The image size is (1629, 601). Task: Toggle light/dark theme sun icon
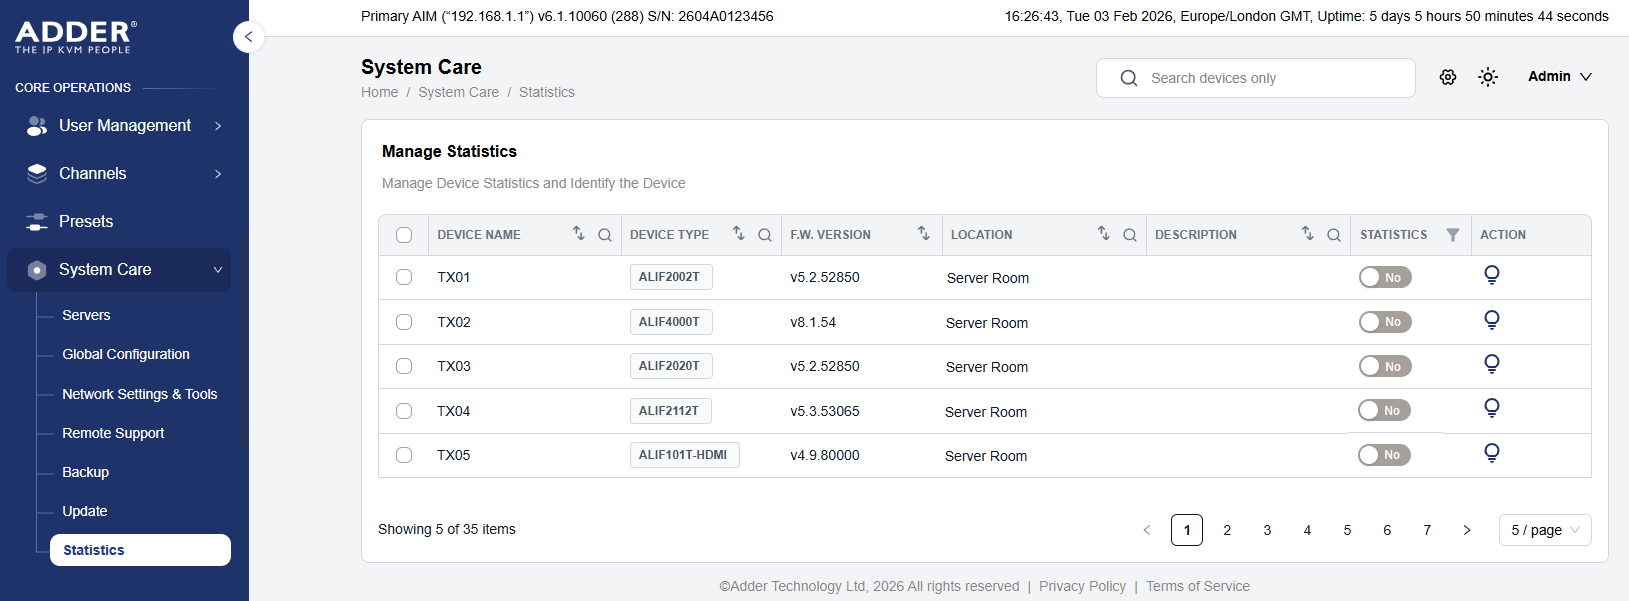coord(1488,77)
